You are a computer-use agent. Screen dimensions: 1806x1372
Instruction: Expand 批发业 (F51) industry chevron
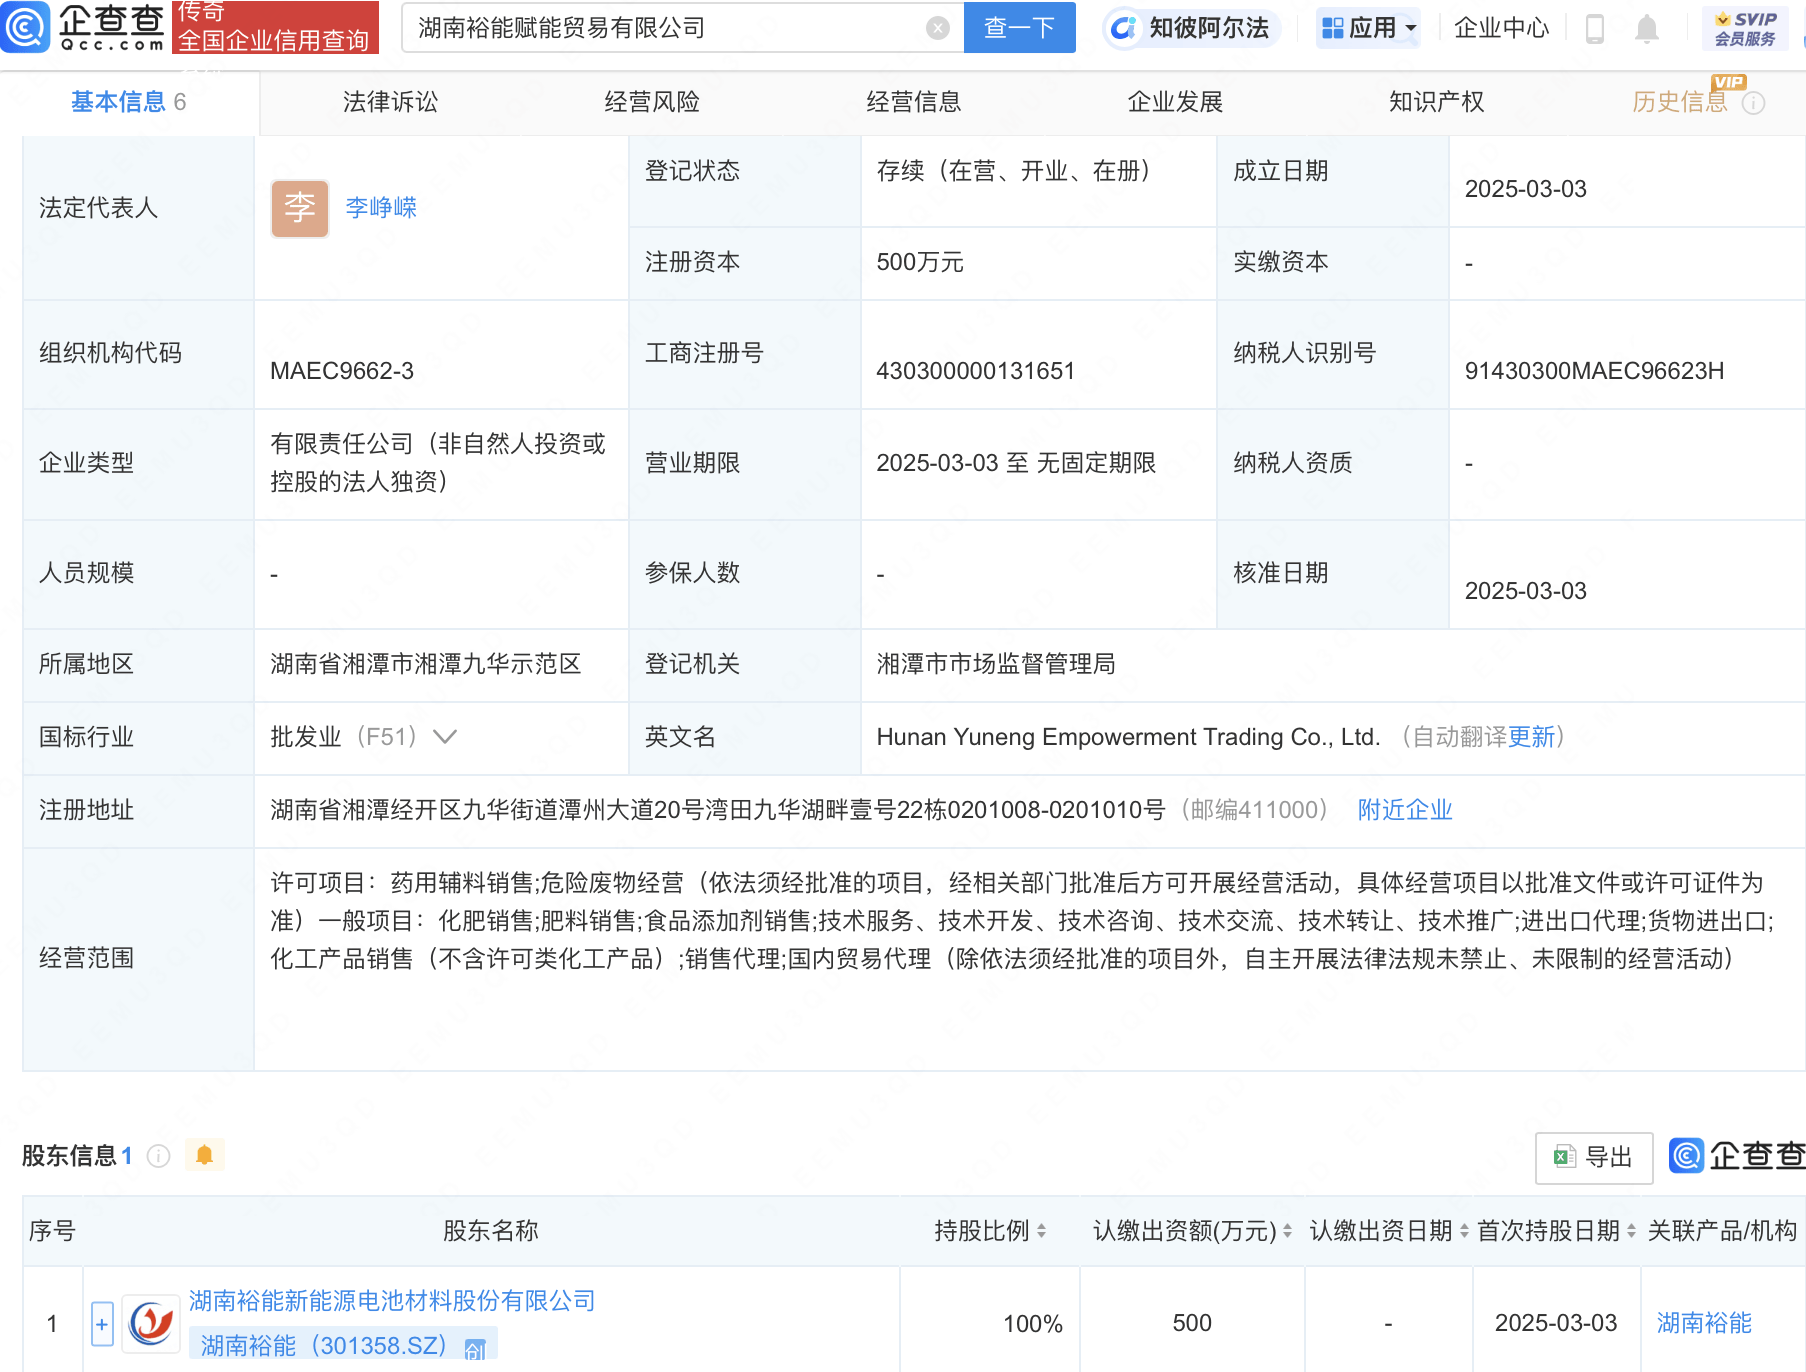tap(445, 737)
